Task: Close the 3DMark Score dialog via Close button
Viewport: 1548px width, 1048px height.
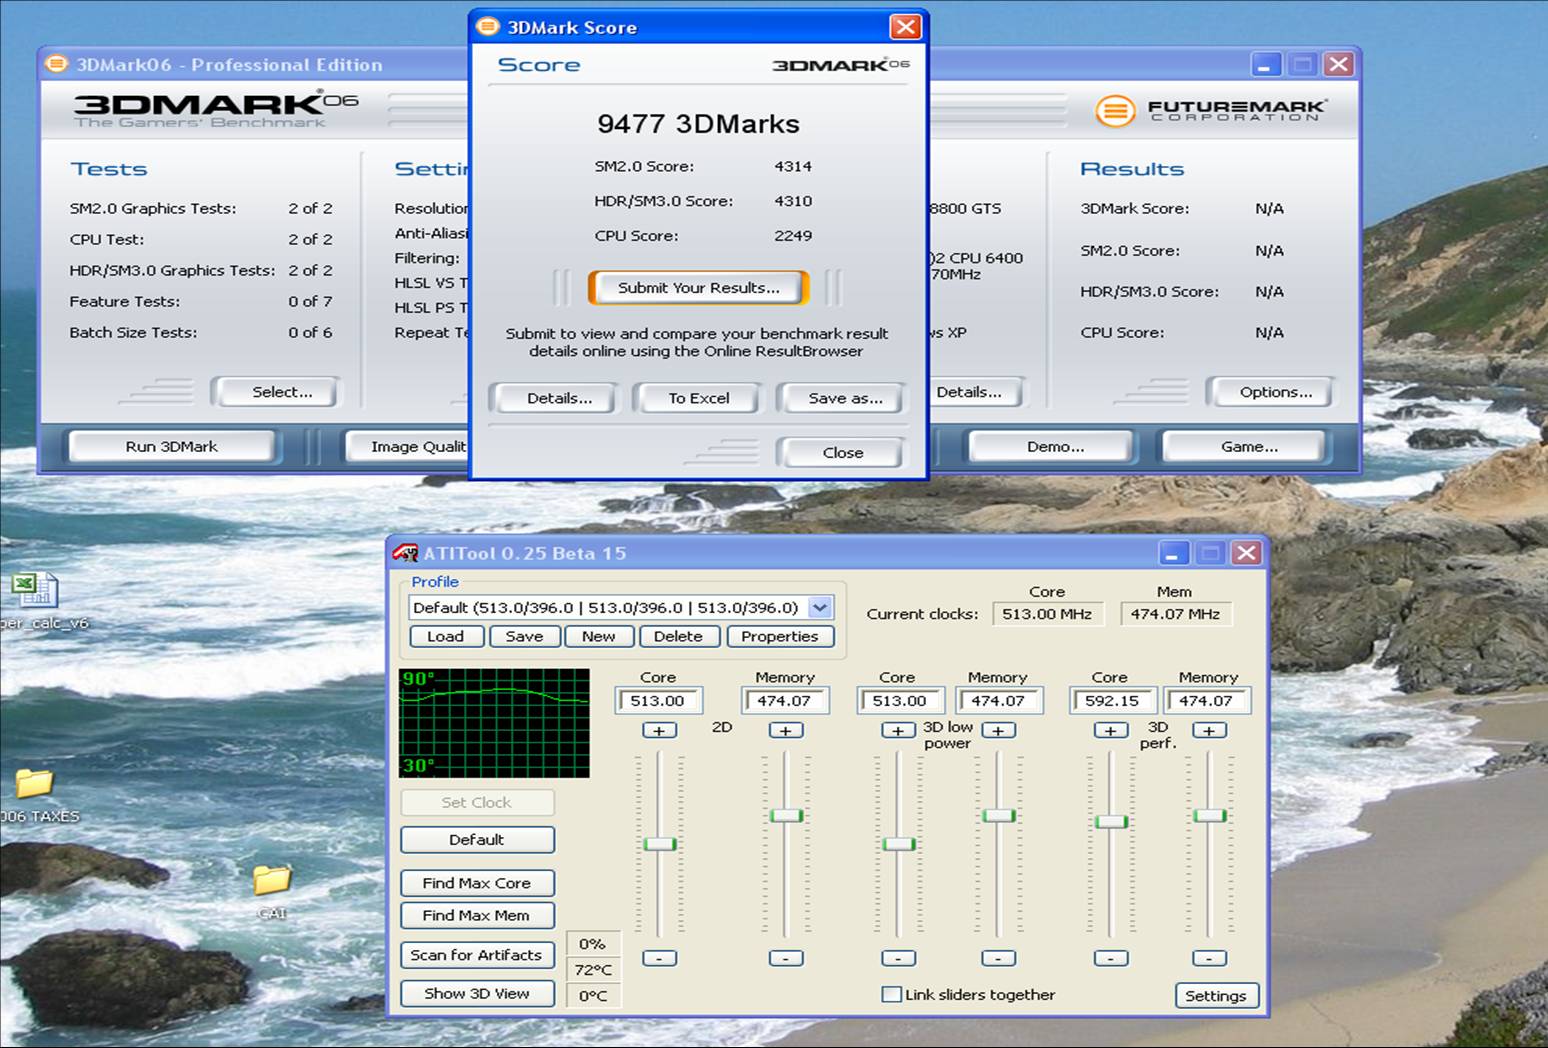Action: 842,452
